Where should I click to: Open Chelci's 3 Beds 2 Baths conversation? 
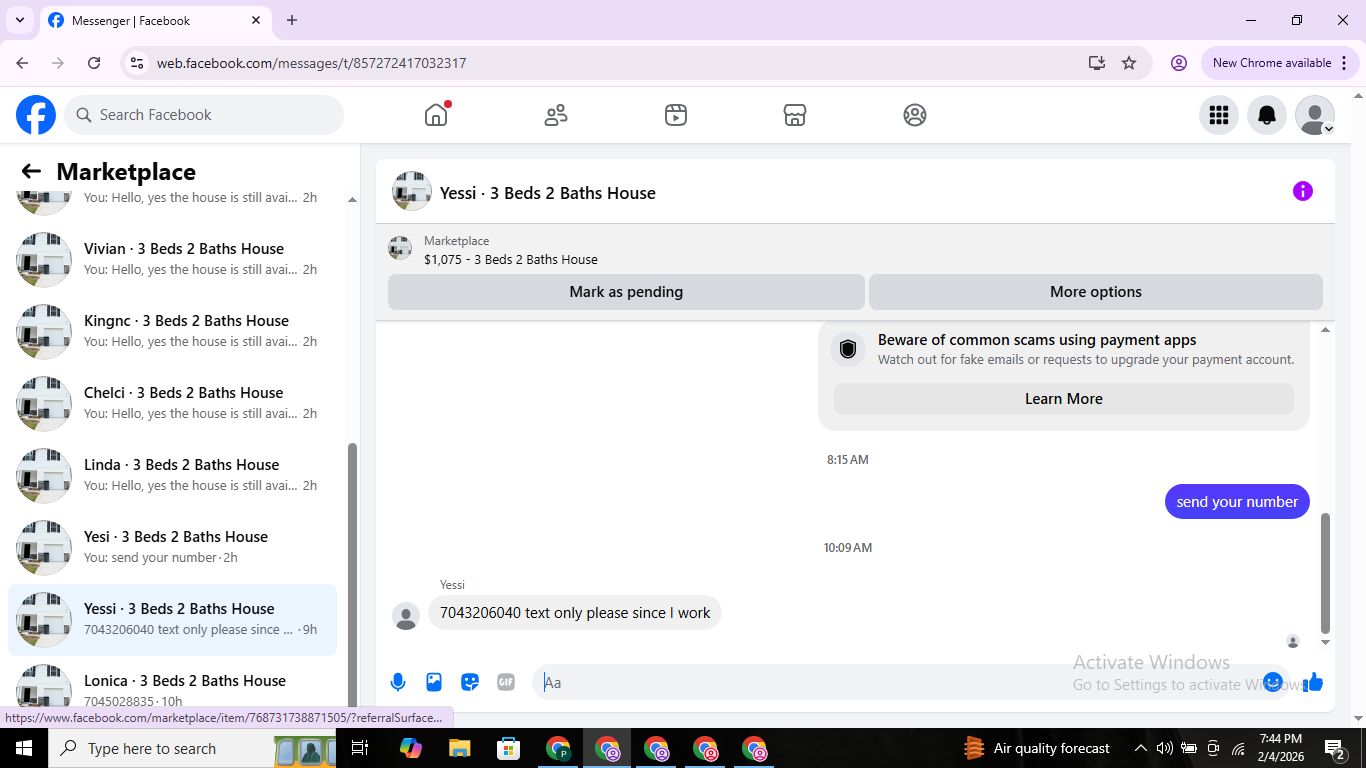click(x=172, y=404)
